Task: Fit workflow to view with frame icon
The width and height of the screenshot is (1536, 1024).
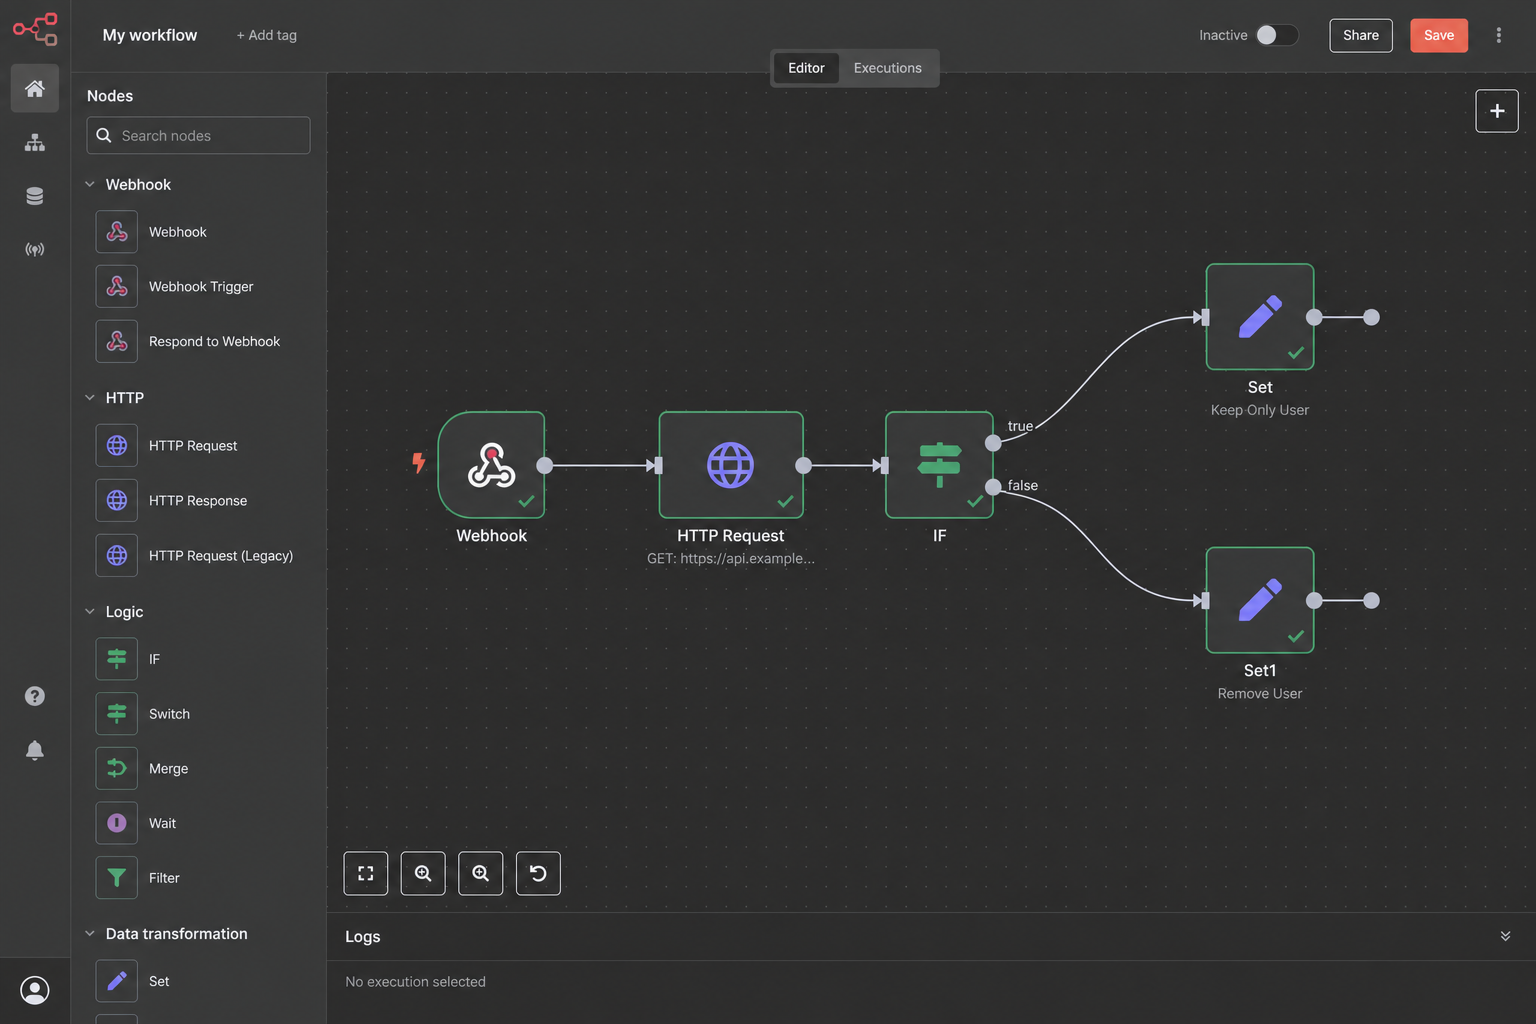Action: 366,873
